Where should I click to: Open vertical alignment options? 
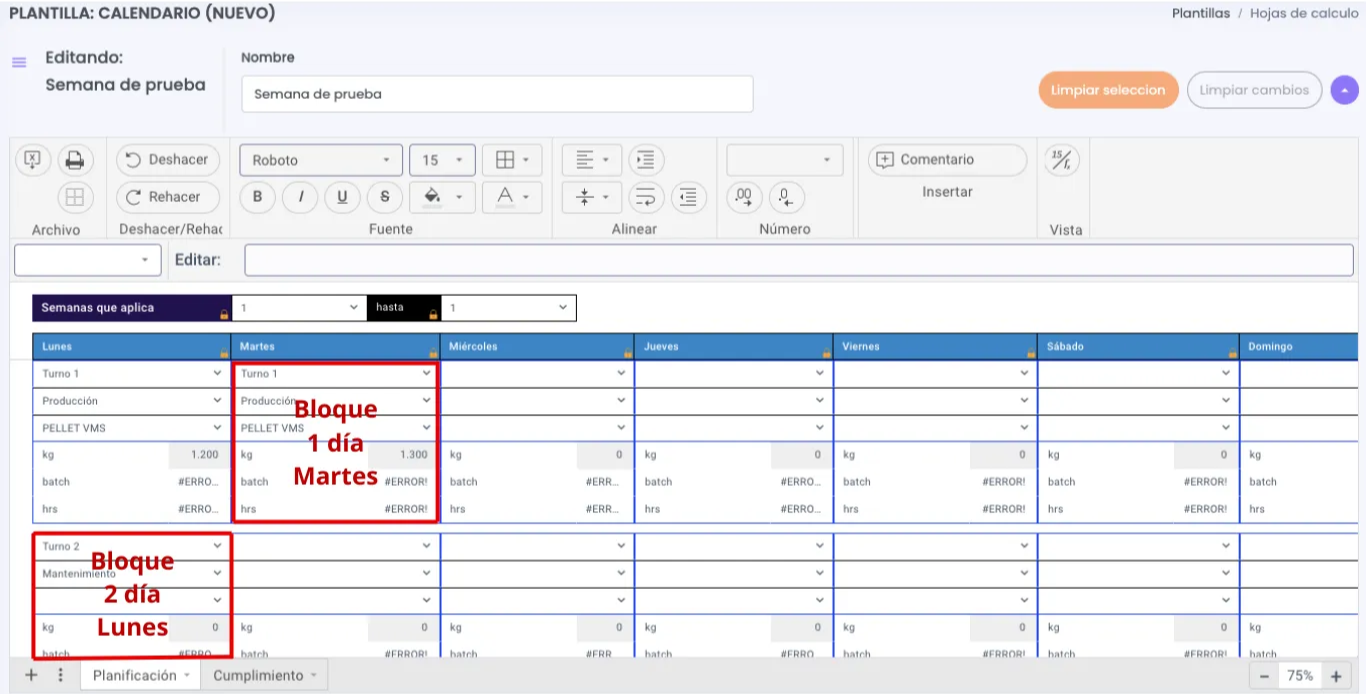[592, 197]
